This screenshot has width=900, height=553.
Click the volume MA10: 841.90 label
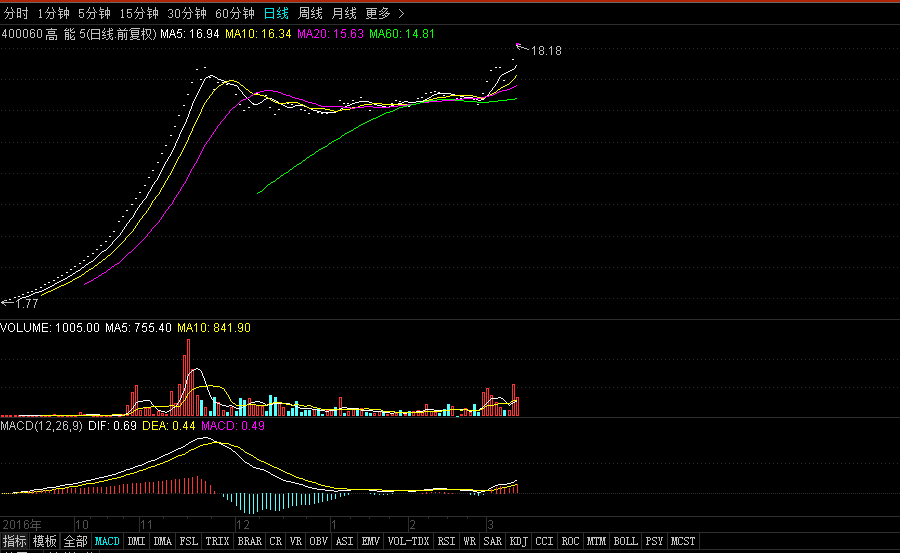pyautogui.click(x=214, y=328)
